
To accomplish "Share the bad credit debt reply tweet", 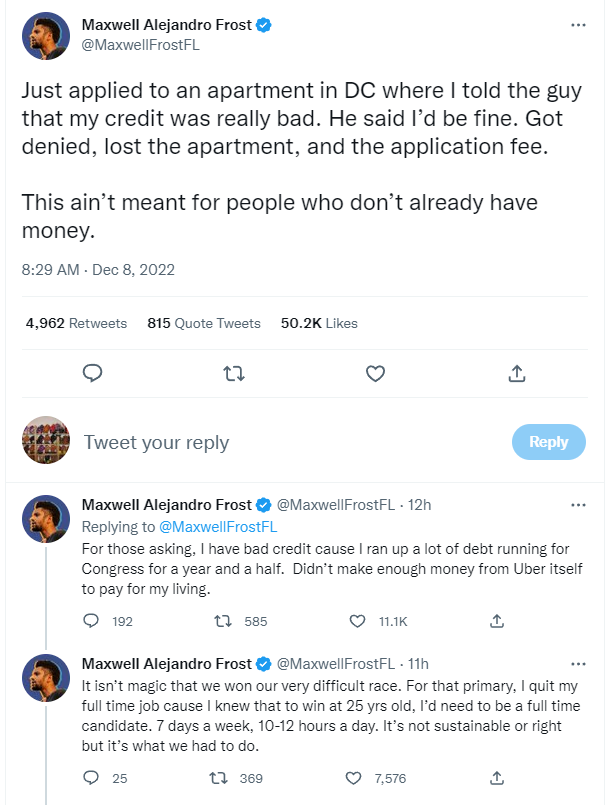I will [497, 621].
